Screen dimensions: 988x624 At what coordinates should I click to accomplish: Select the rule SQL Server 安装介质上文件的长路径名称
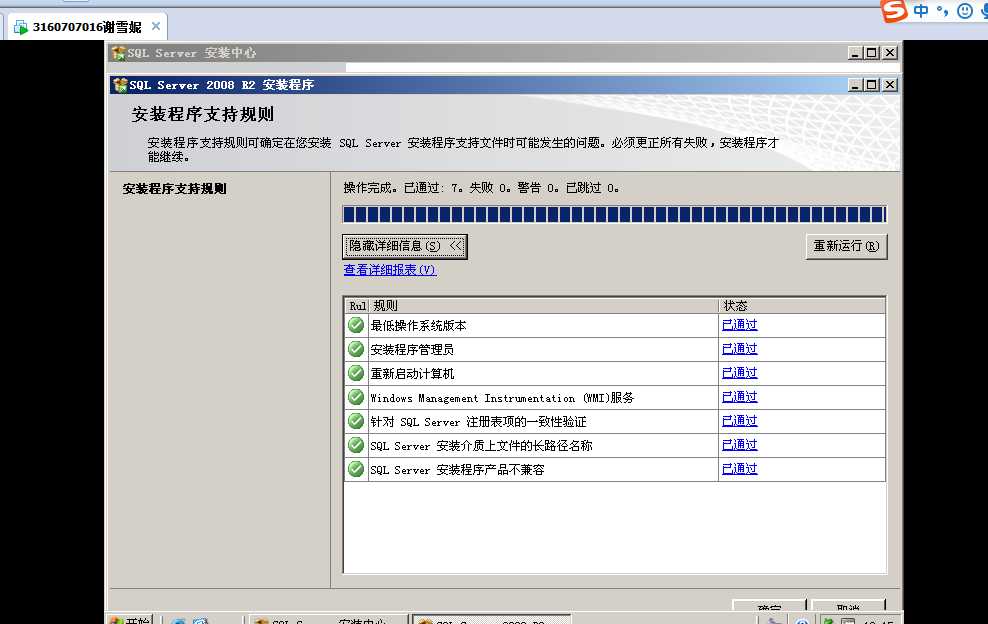point(481,446)
